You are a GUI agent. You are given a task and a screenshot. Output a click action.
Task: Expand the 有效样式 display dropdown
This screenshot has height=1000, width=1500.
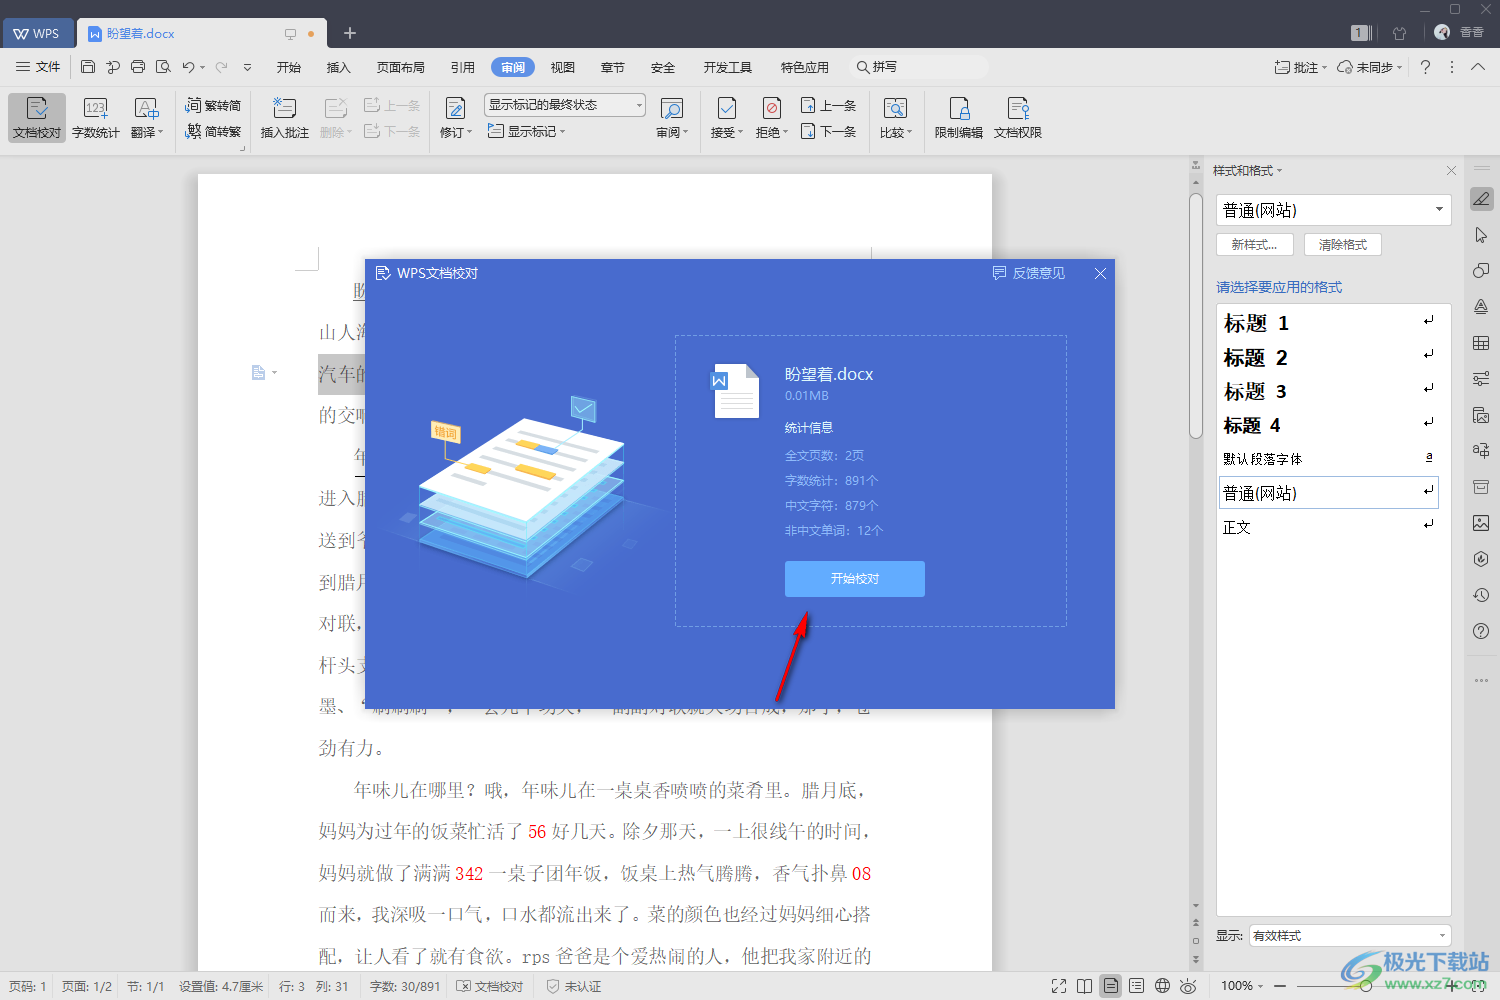1442,936
